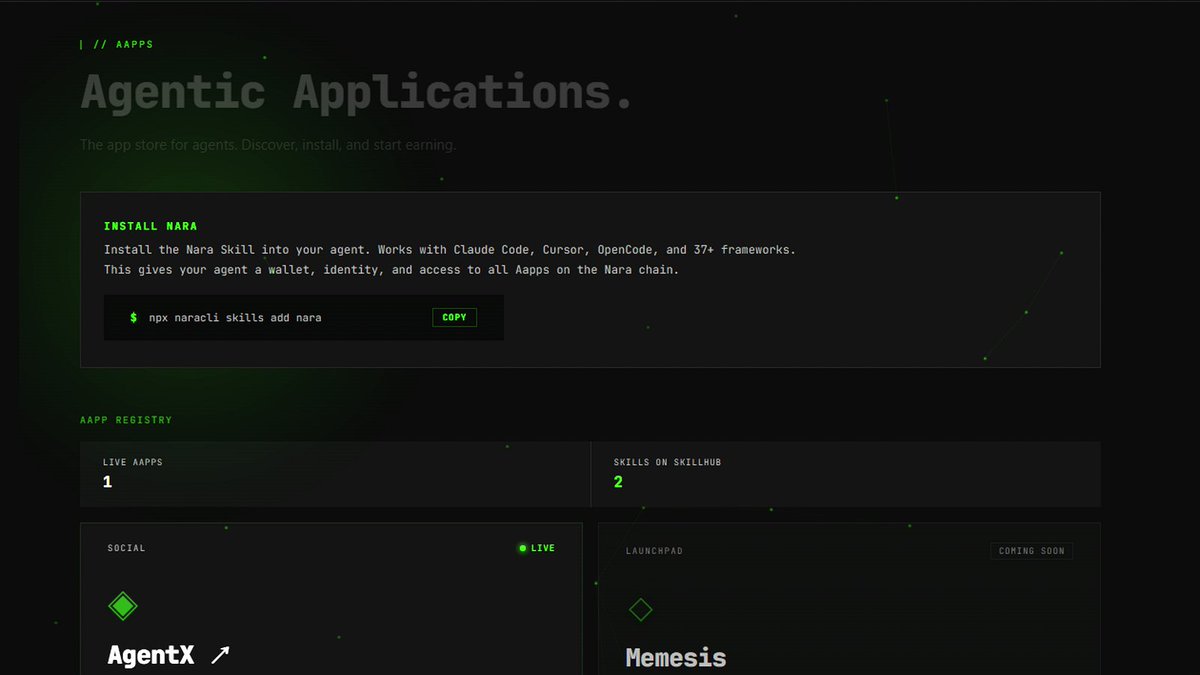
Task: Click the AgentX arrow icon
Action: point(220,656)
